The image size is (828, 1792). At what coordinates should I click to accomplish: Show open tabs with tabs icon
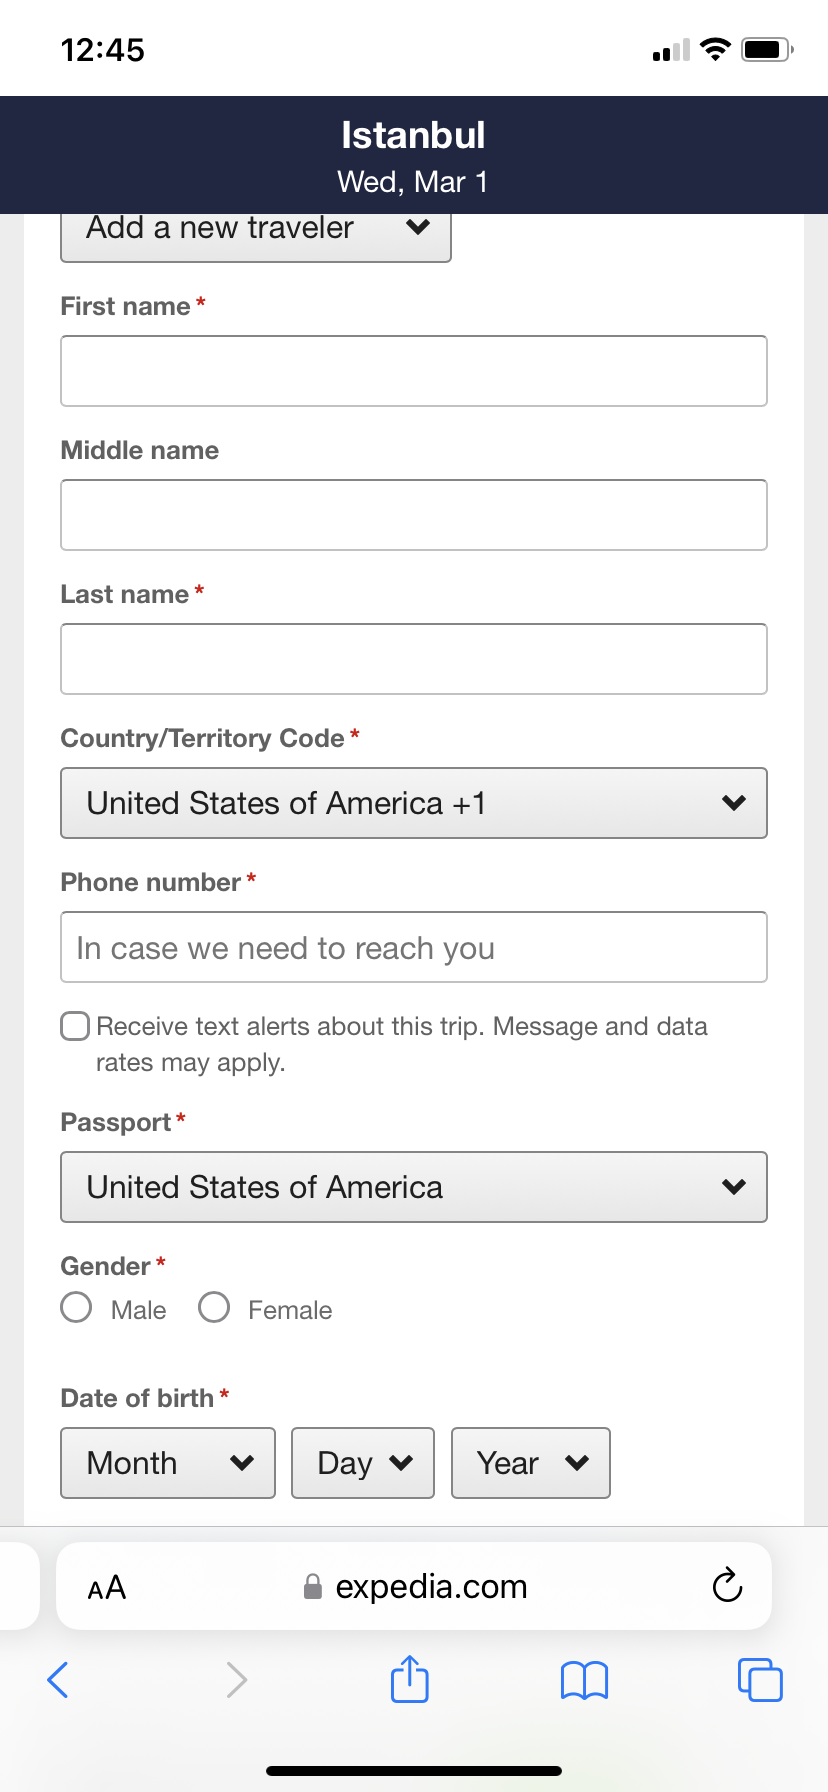point(760,1679)
